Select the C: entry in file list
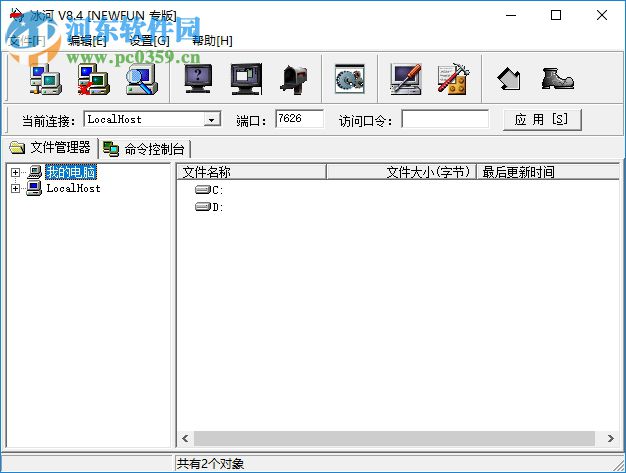The width and height of the screenshot is (626, 473). coord(209,190)
